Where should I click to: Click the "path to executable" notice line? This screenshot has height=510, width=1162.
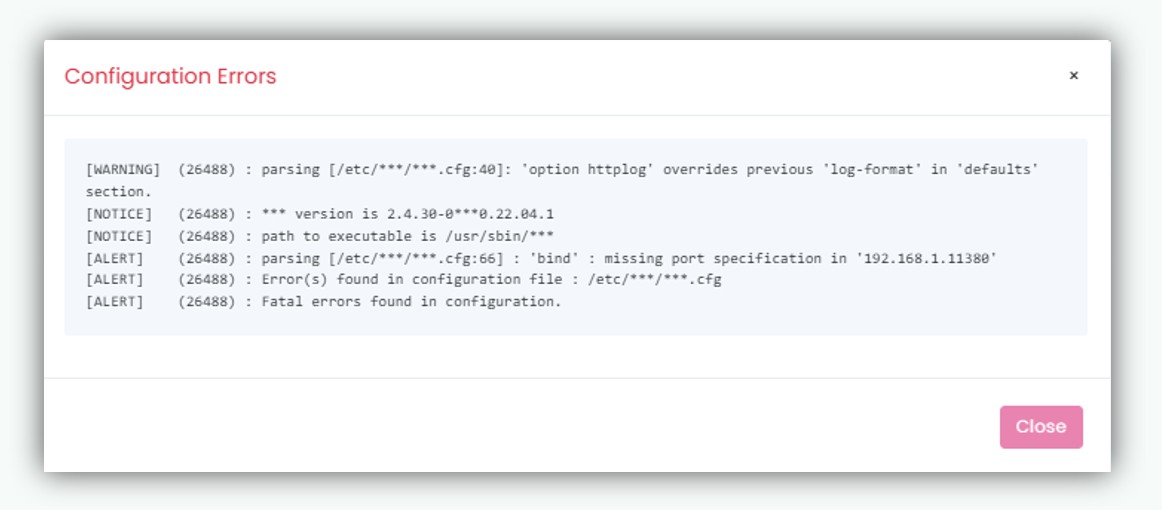click(408, 236)
